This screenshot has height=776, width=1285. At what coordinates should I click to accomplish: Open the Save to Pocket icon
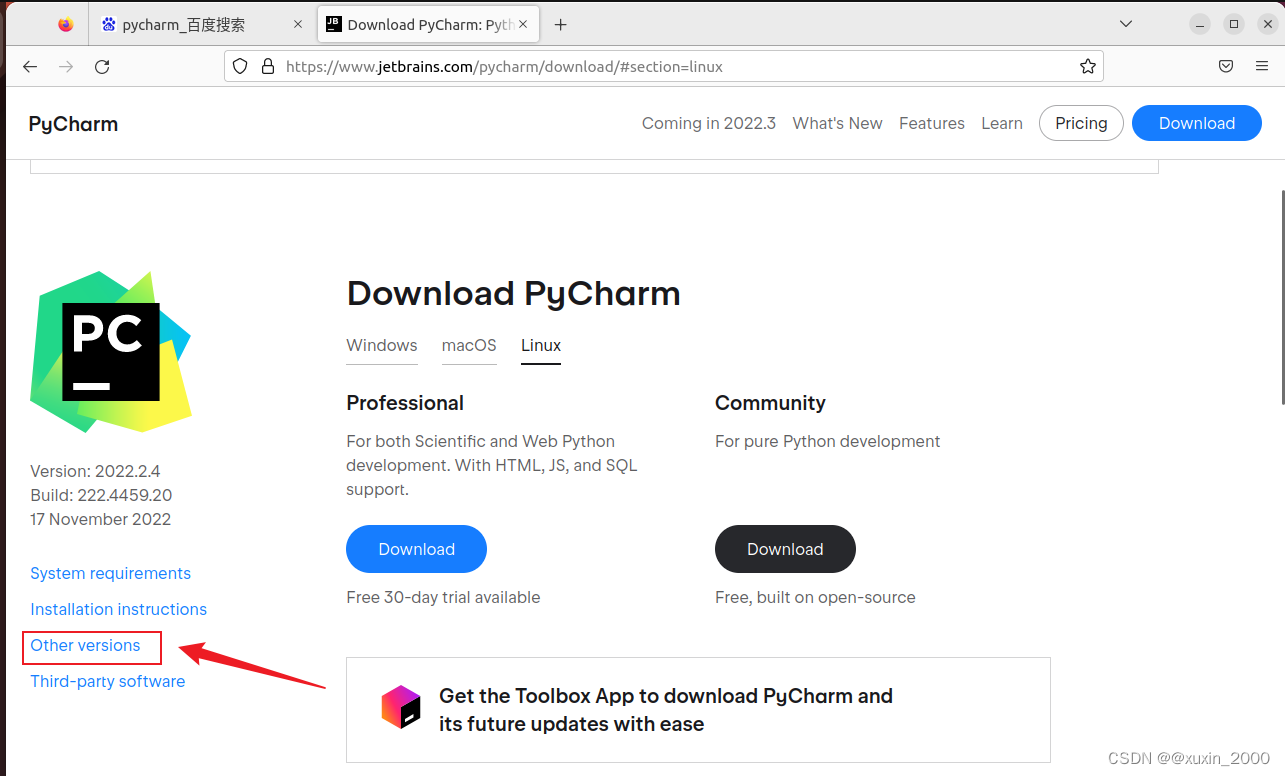click(x=1226, y=67)
